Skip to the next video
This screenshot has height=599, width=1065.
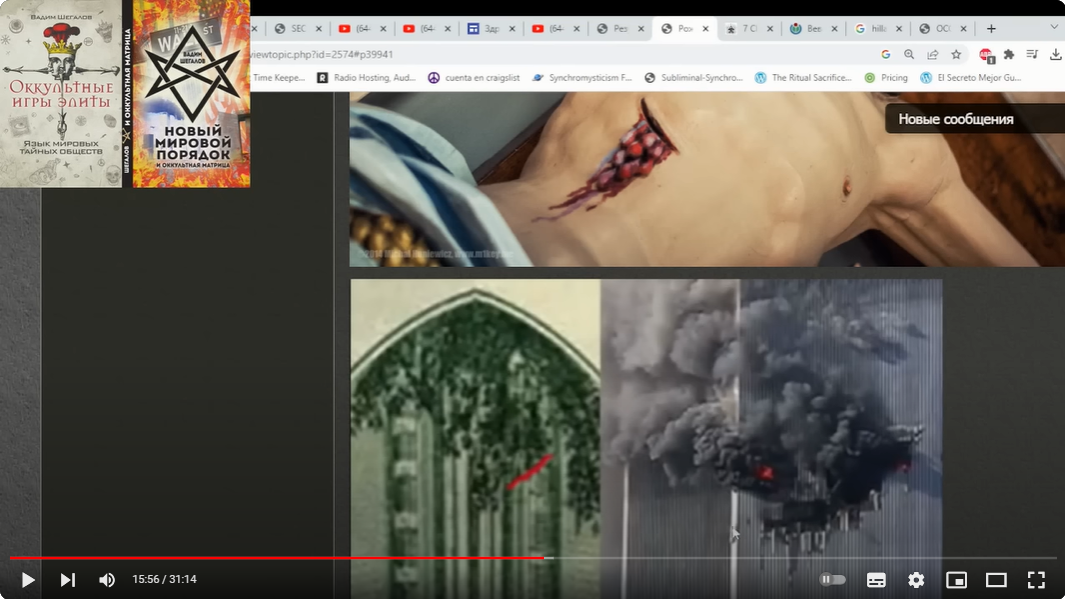click(67, 579)
